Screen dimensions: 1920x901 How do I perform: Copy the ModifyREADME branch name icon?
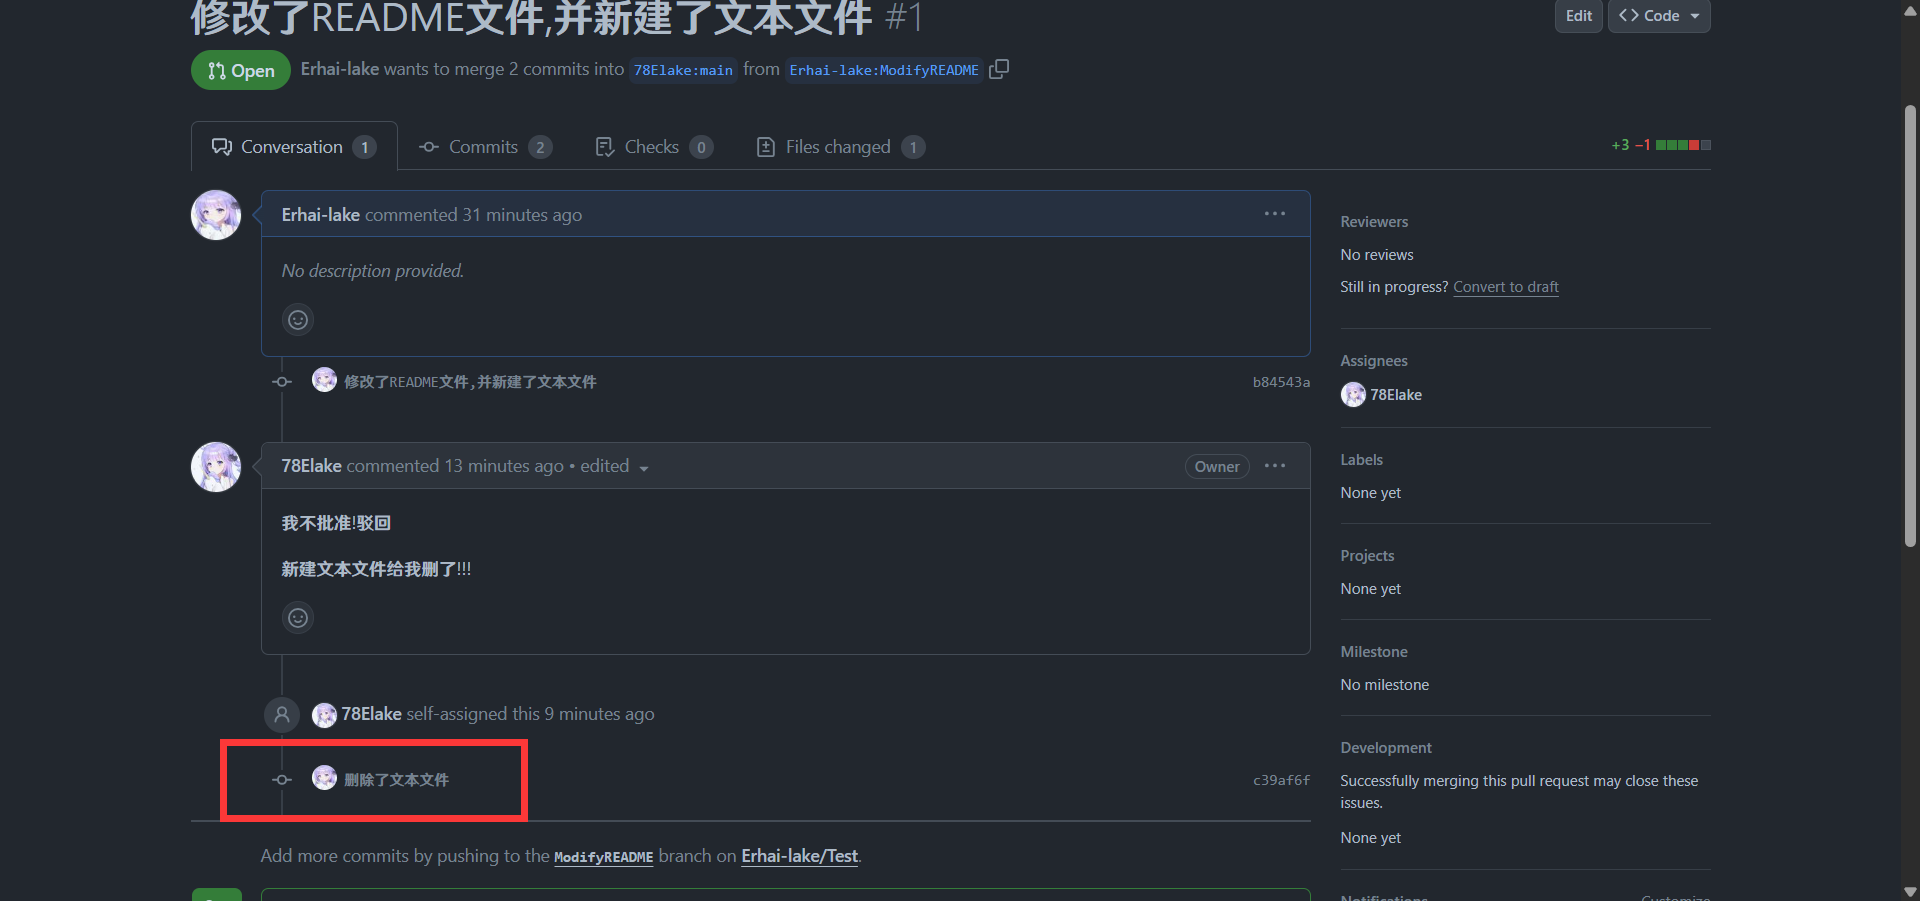pos(998,69)
